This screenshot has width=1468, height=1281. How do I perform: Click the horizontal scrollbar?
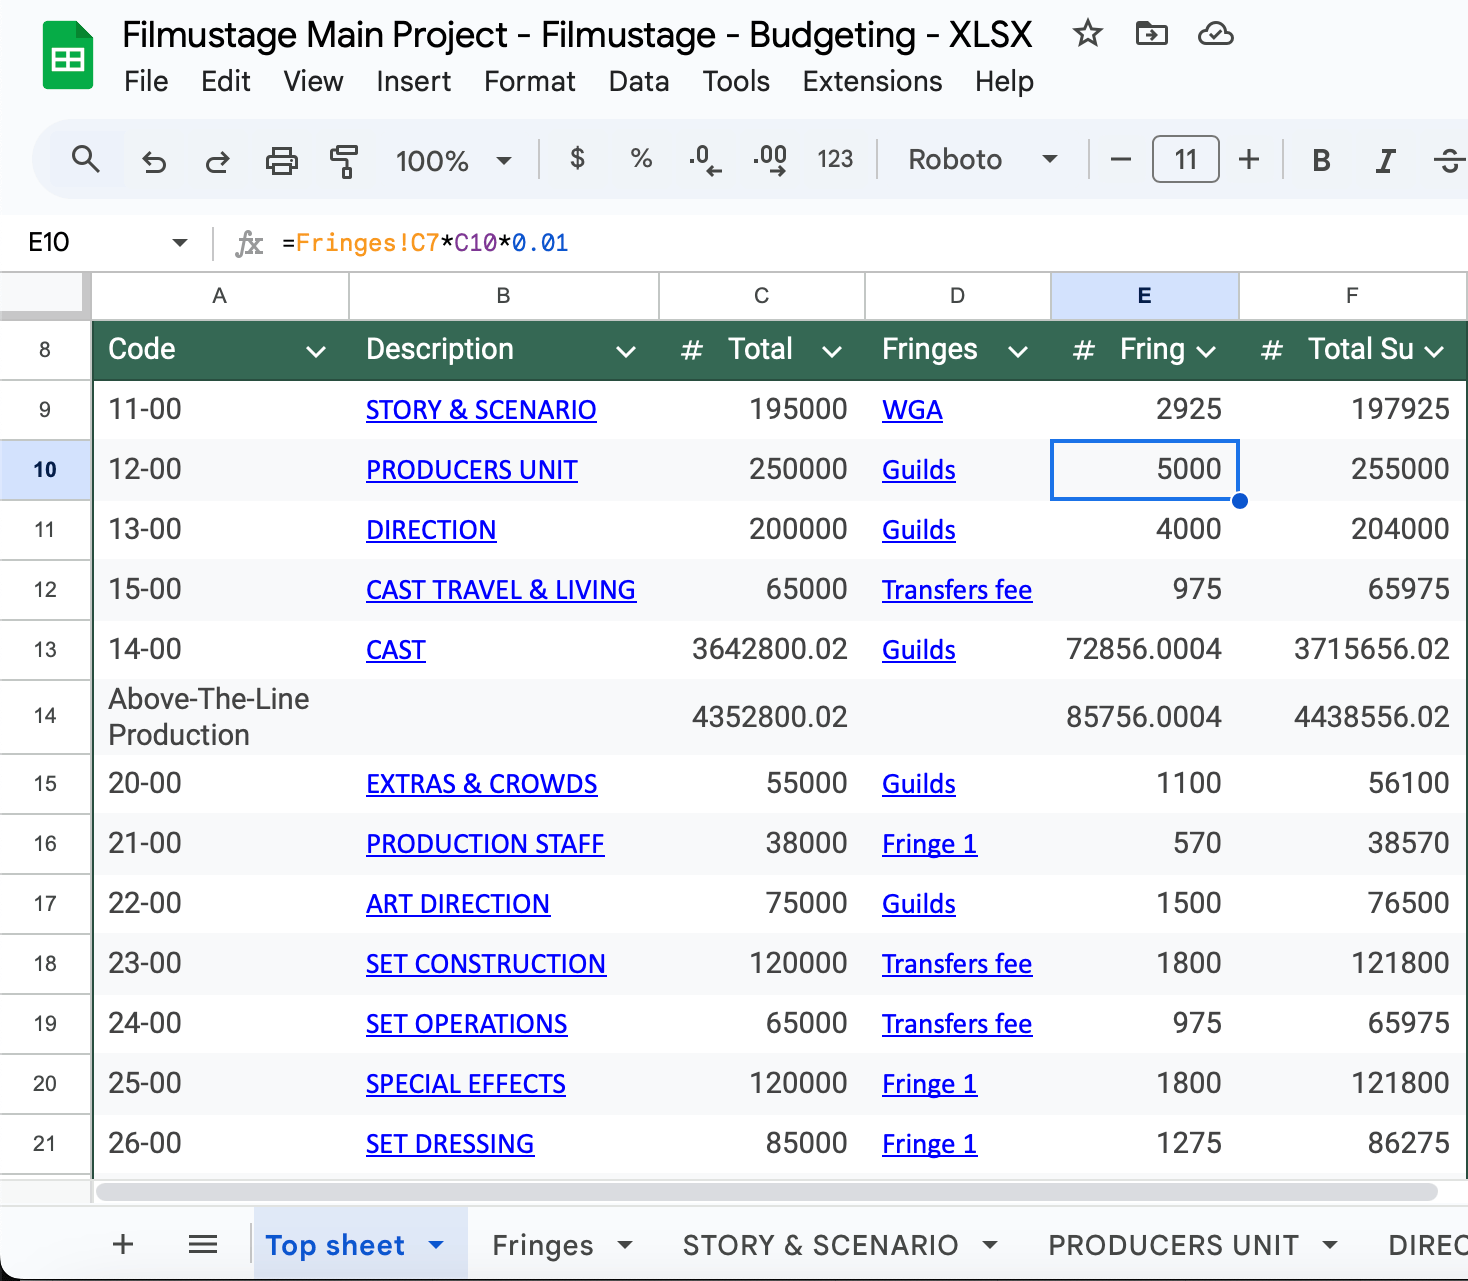(767, 1192)
